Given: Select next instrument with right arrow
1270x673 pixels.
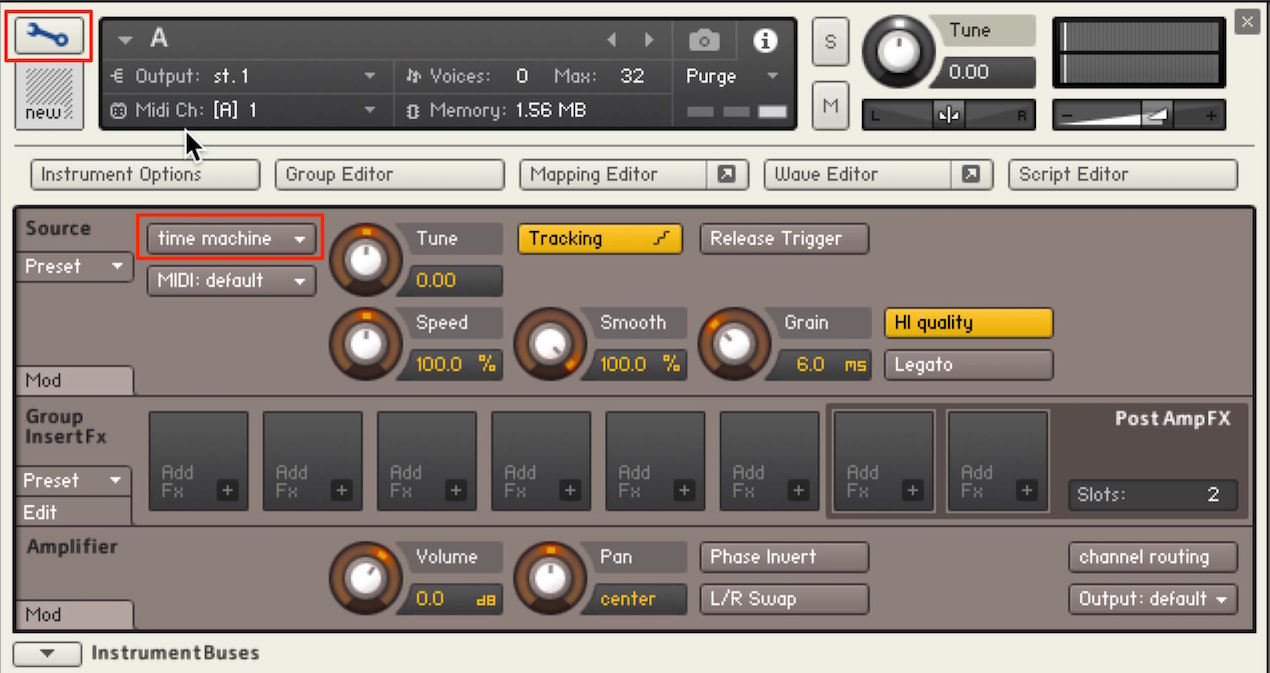Looking at the screenshot, I should coord(649,41).
